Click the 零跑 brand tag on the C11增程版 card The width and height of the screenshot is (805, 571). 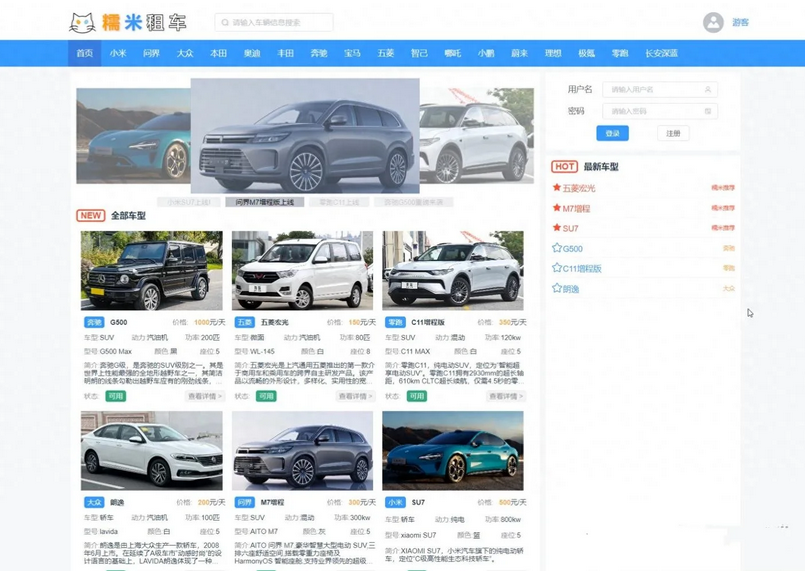pos(395,322)
